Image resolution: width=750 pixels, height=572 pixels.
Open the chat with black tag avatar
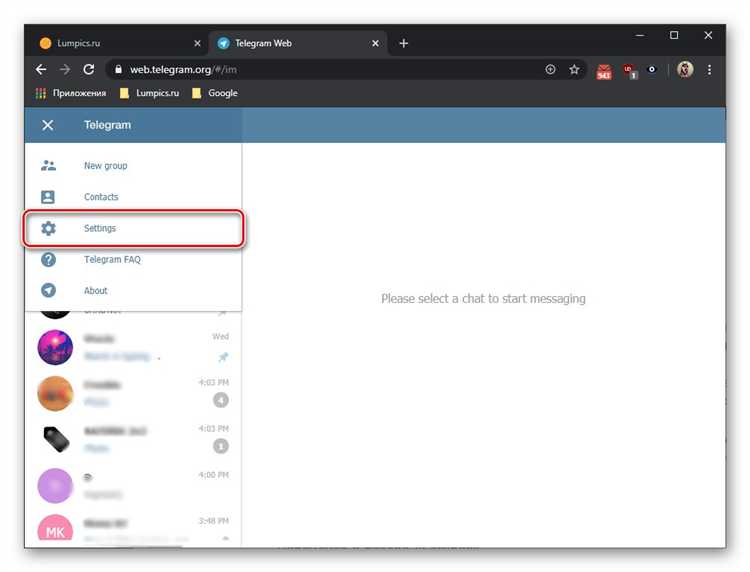(x=133, y=440)
